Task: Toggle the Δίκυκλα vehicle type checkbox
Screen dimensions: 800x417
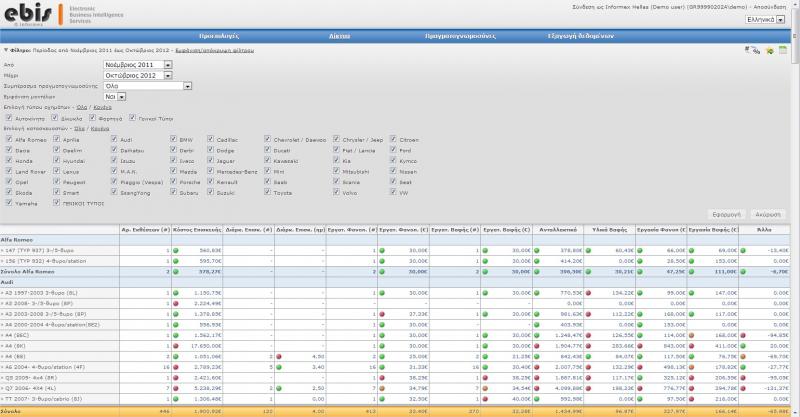Action: (55, 118)
